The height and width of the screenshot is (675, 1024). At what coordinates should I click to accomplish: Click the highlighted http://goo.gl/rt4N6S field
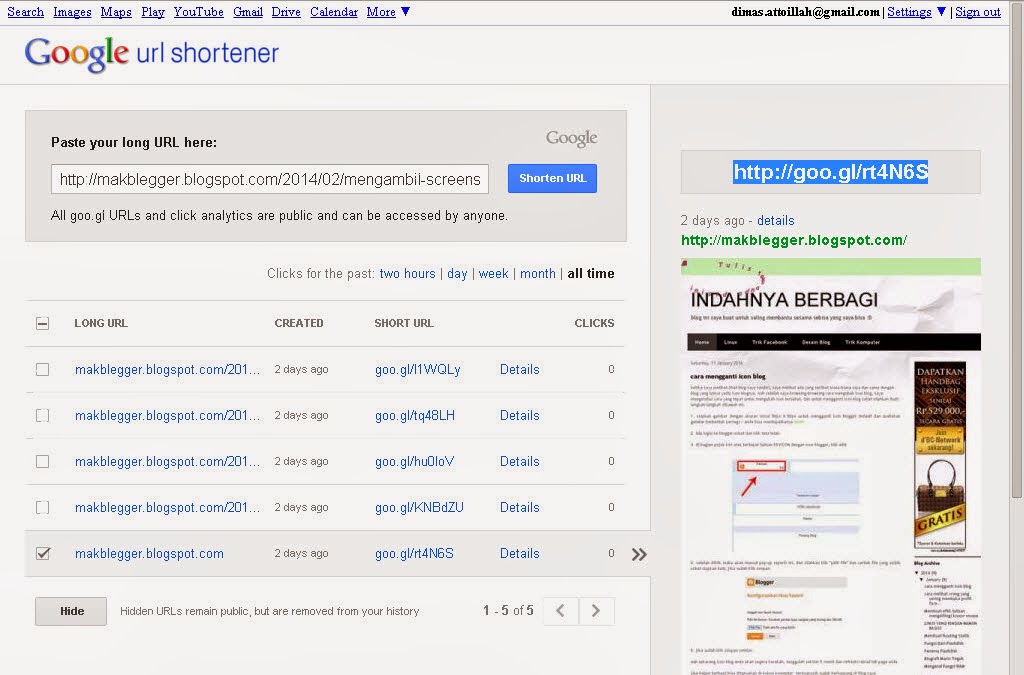(831, 172)
